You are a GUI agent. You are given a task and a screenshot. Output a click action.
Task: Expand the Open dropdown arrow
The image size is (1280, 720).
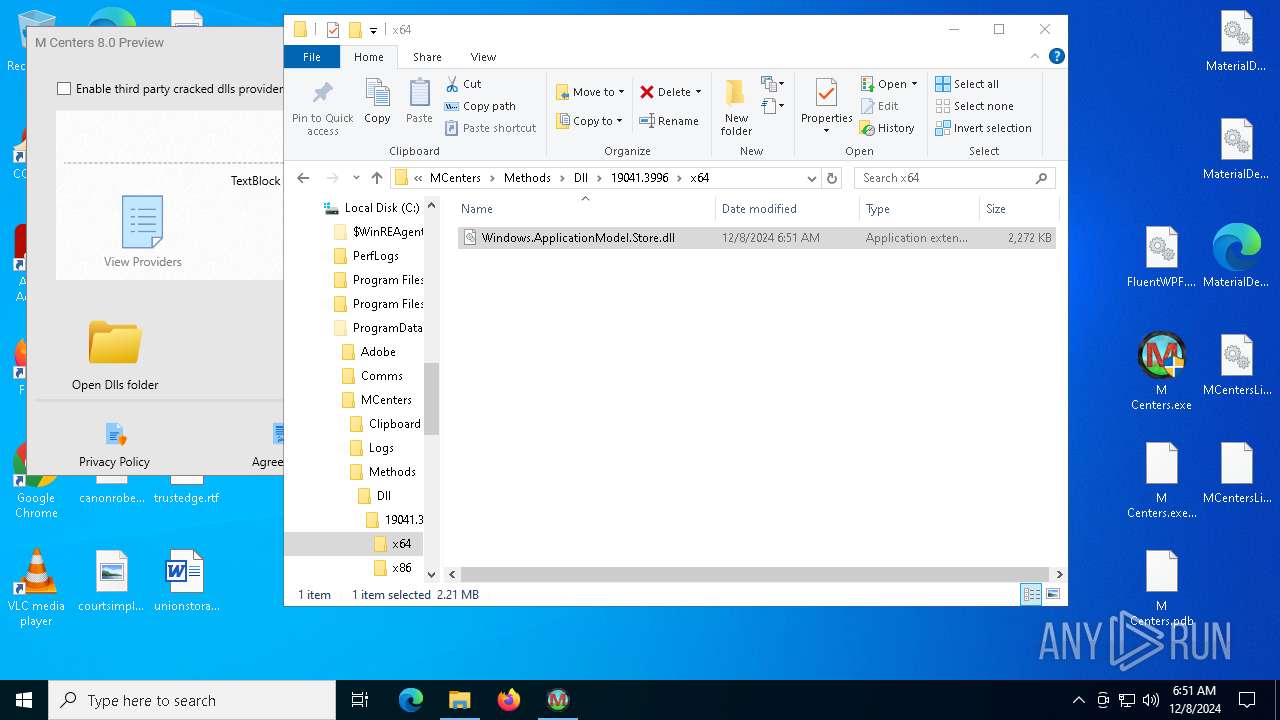[914, 84]
